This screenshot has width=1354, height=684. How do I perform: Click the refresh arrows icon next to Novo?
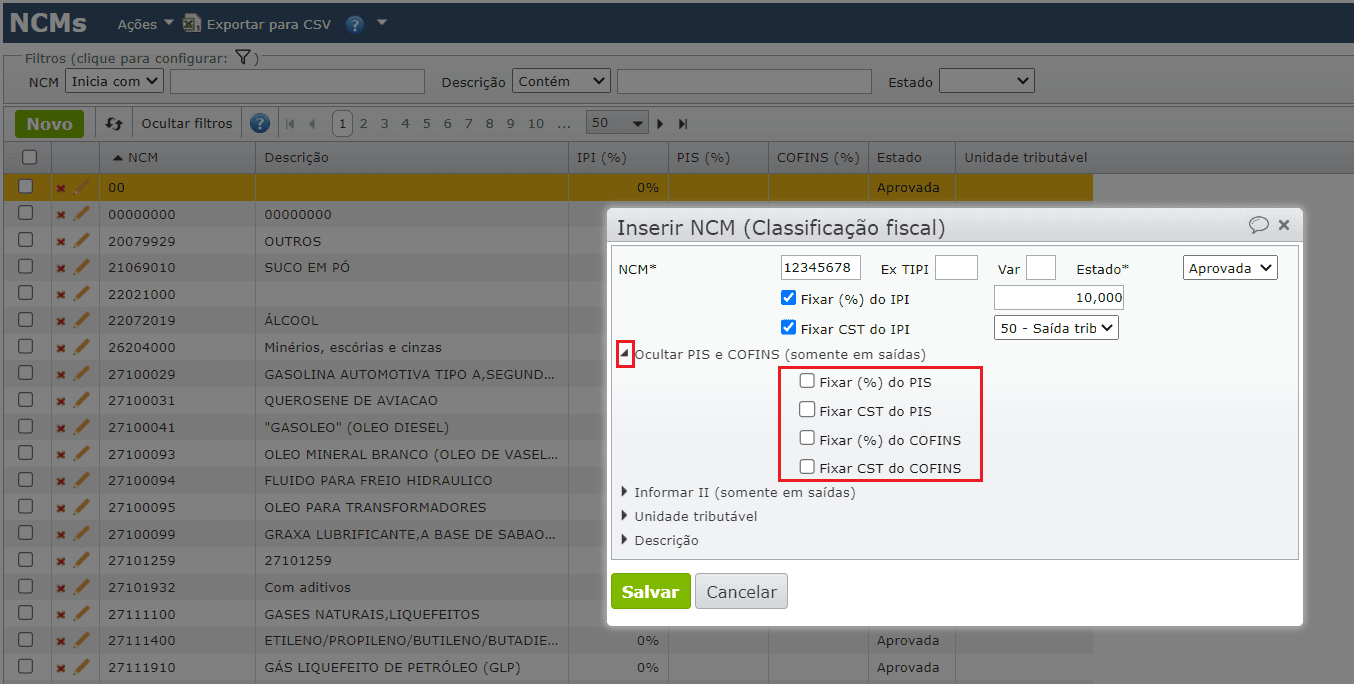point(114,124)
